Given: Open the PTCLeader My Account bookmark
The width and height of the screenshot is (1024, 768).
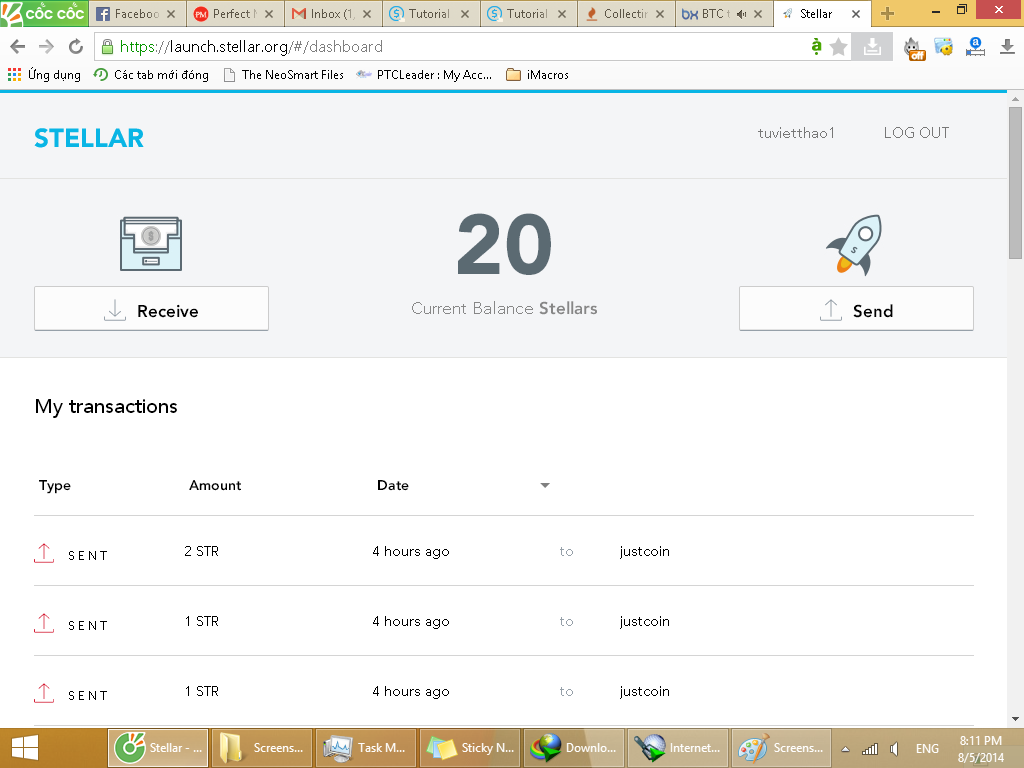Looking at the screenshot, I should pyautogui.click(x=424, y=74).
